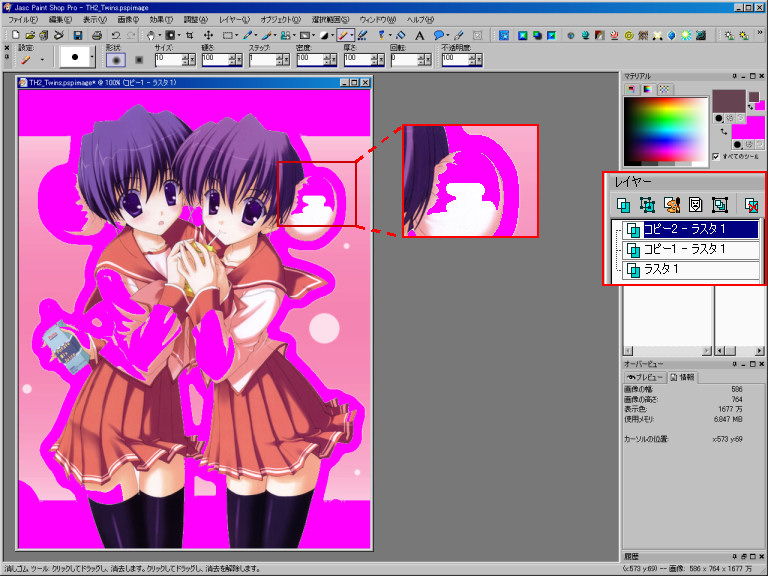Expand the Dropper tool flyout arrow
Image resolution: width=768 pixels, height=576 pixels.
pos(255,35)
